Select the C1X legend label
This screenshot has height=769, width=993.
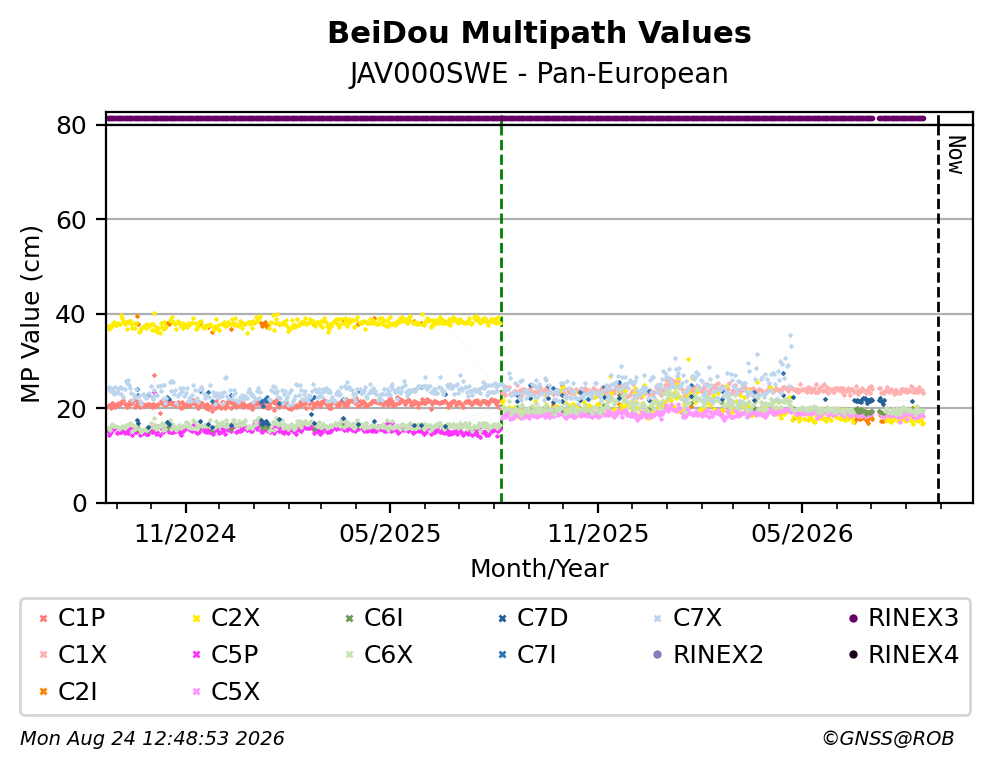click(x=82, y=655)
